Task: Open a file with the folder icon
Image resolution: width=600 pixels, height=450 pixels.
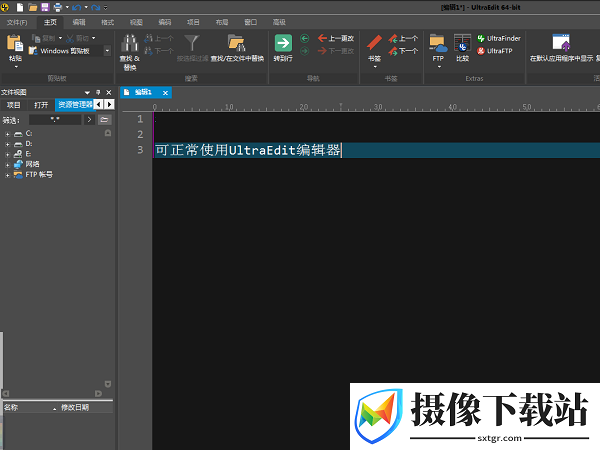Action: pos(33,7)
